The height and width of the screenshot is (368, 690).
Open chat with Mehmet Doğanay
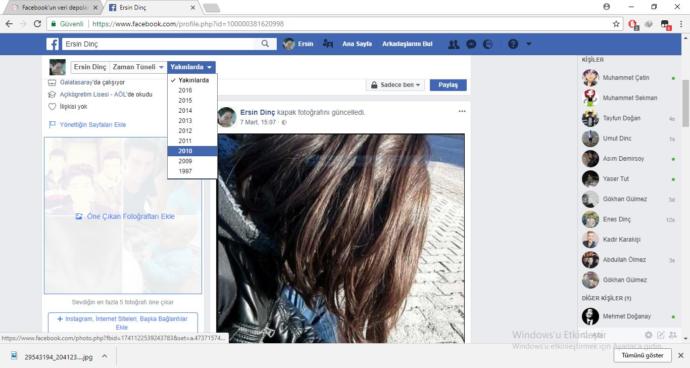pos(628,316)
